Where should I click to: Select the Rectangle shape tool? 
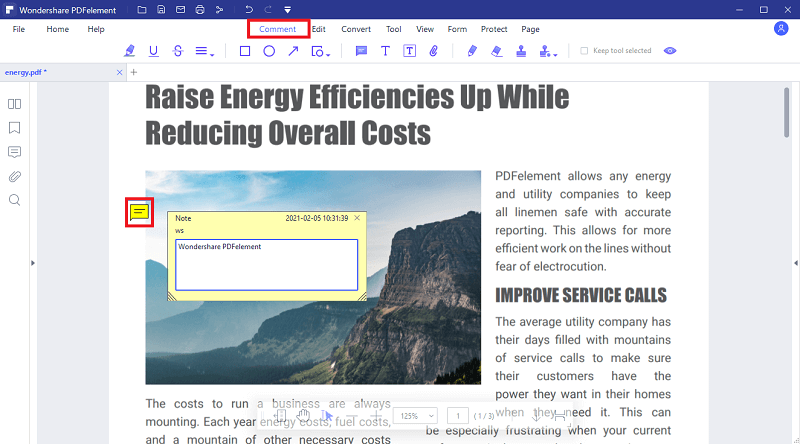tap(245, 51)
